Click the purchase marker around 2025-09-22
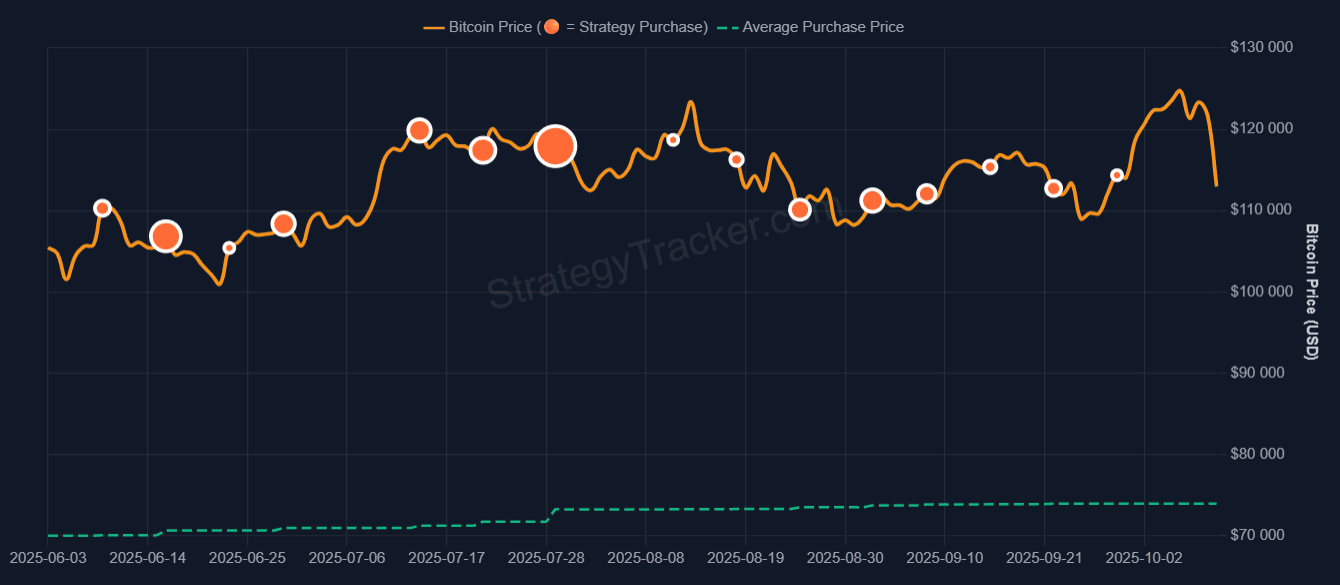Viewport: 1340px width, 585px height. click(1053, 188)
